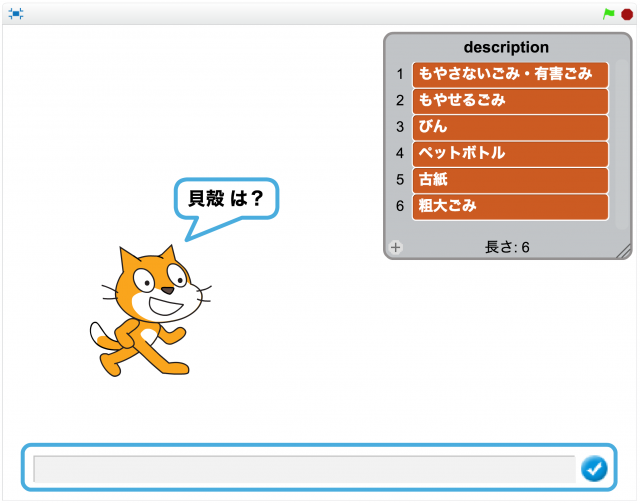Click the description list title

(506, 47)
